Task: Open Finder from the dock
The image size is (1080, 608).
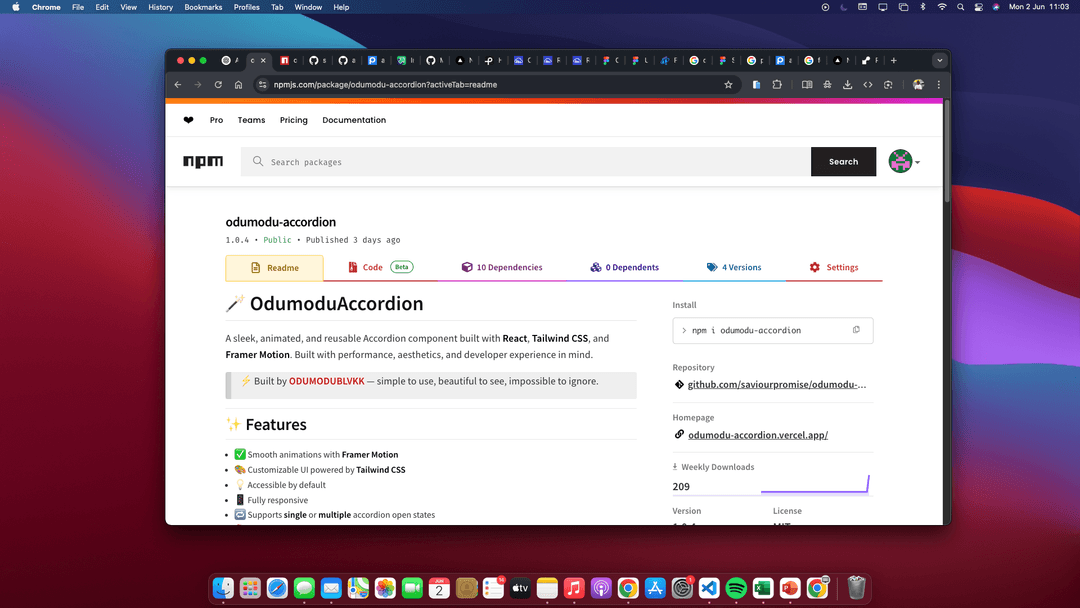Action: (222, 588)
